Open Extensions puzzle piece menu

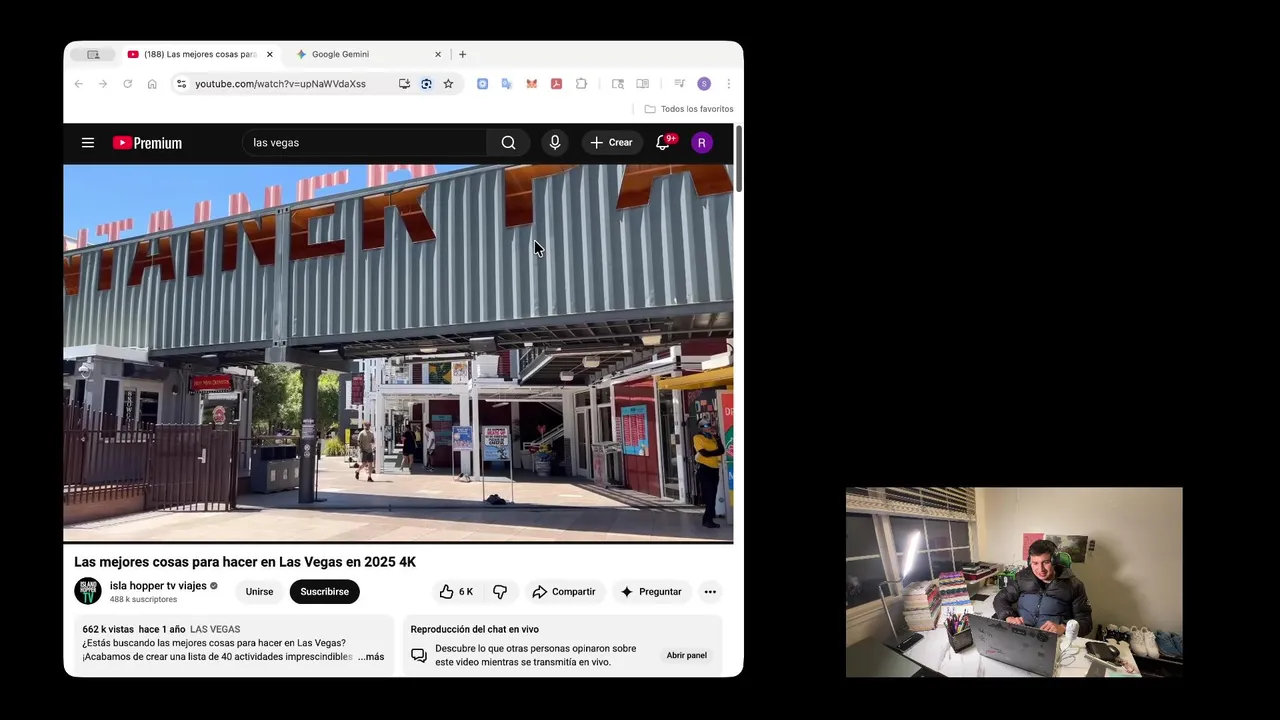pos(581,84)
